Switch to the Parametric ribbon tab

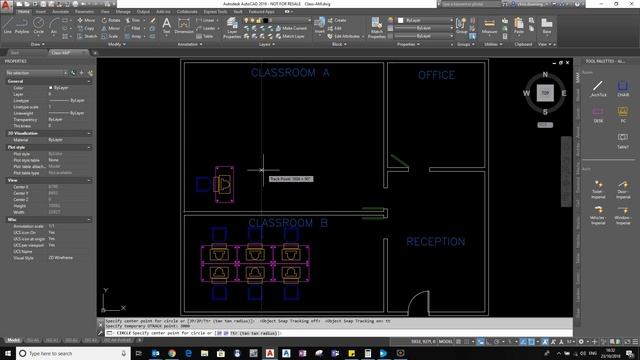84,12
